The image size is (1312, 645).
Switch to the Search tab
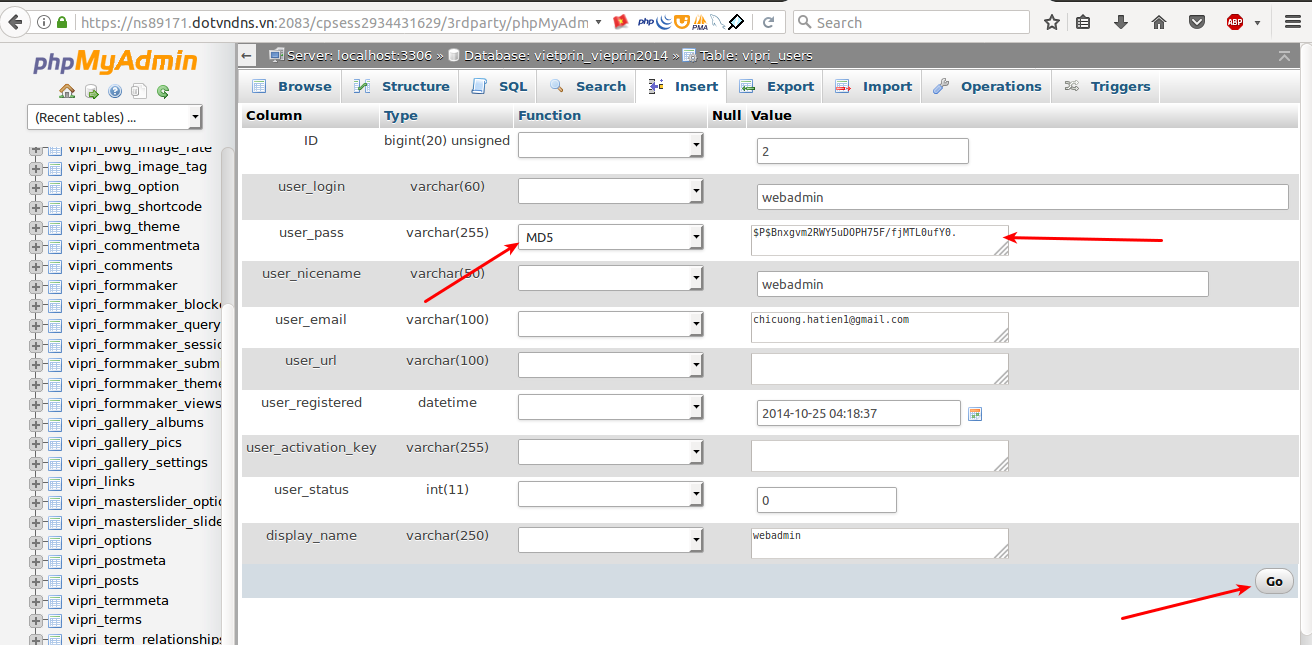pyautogui.click(x=587, y=87)
